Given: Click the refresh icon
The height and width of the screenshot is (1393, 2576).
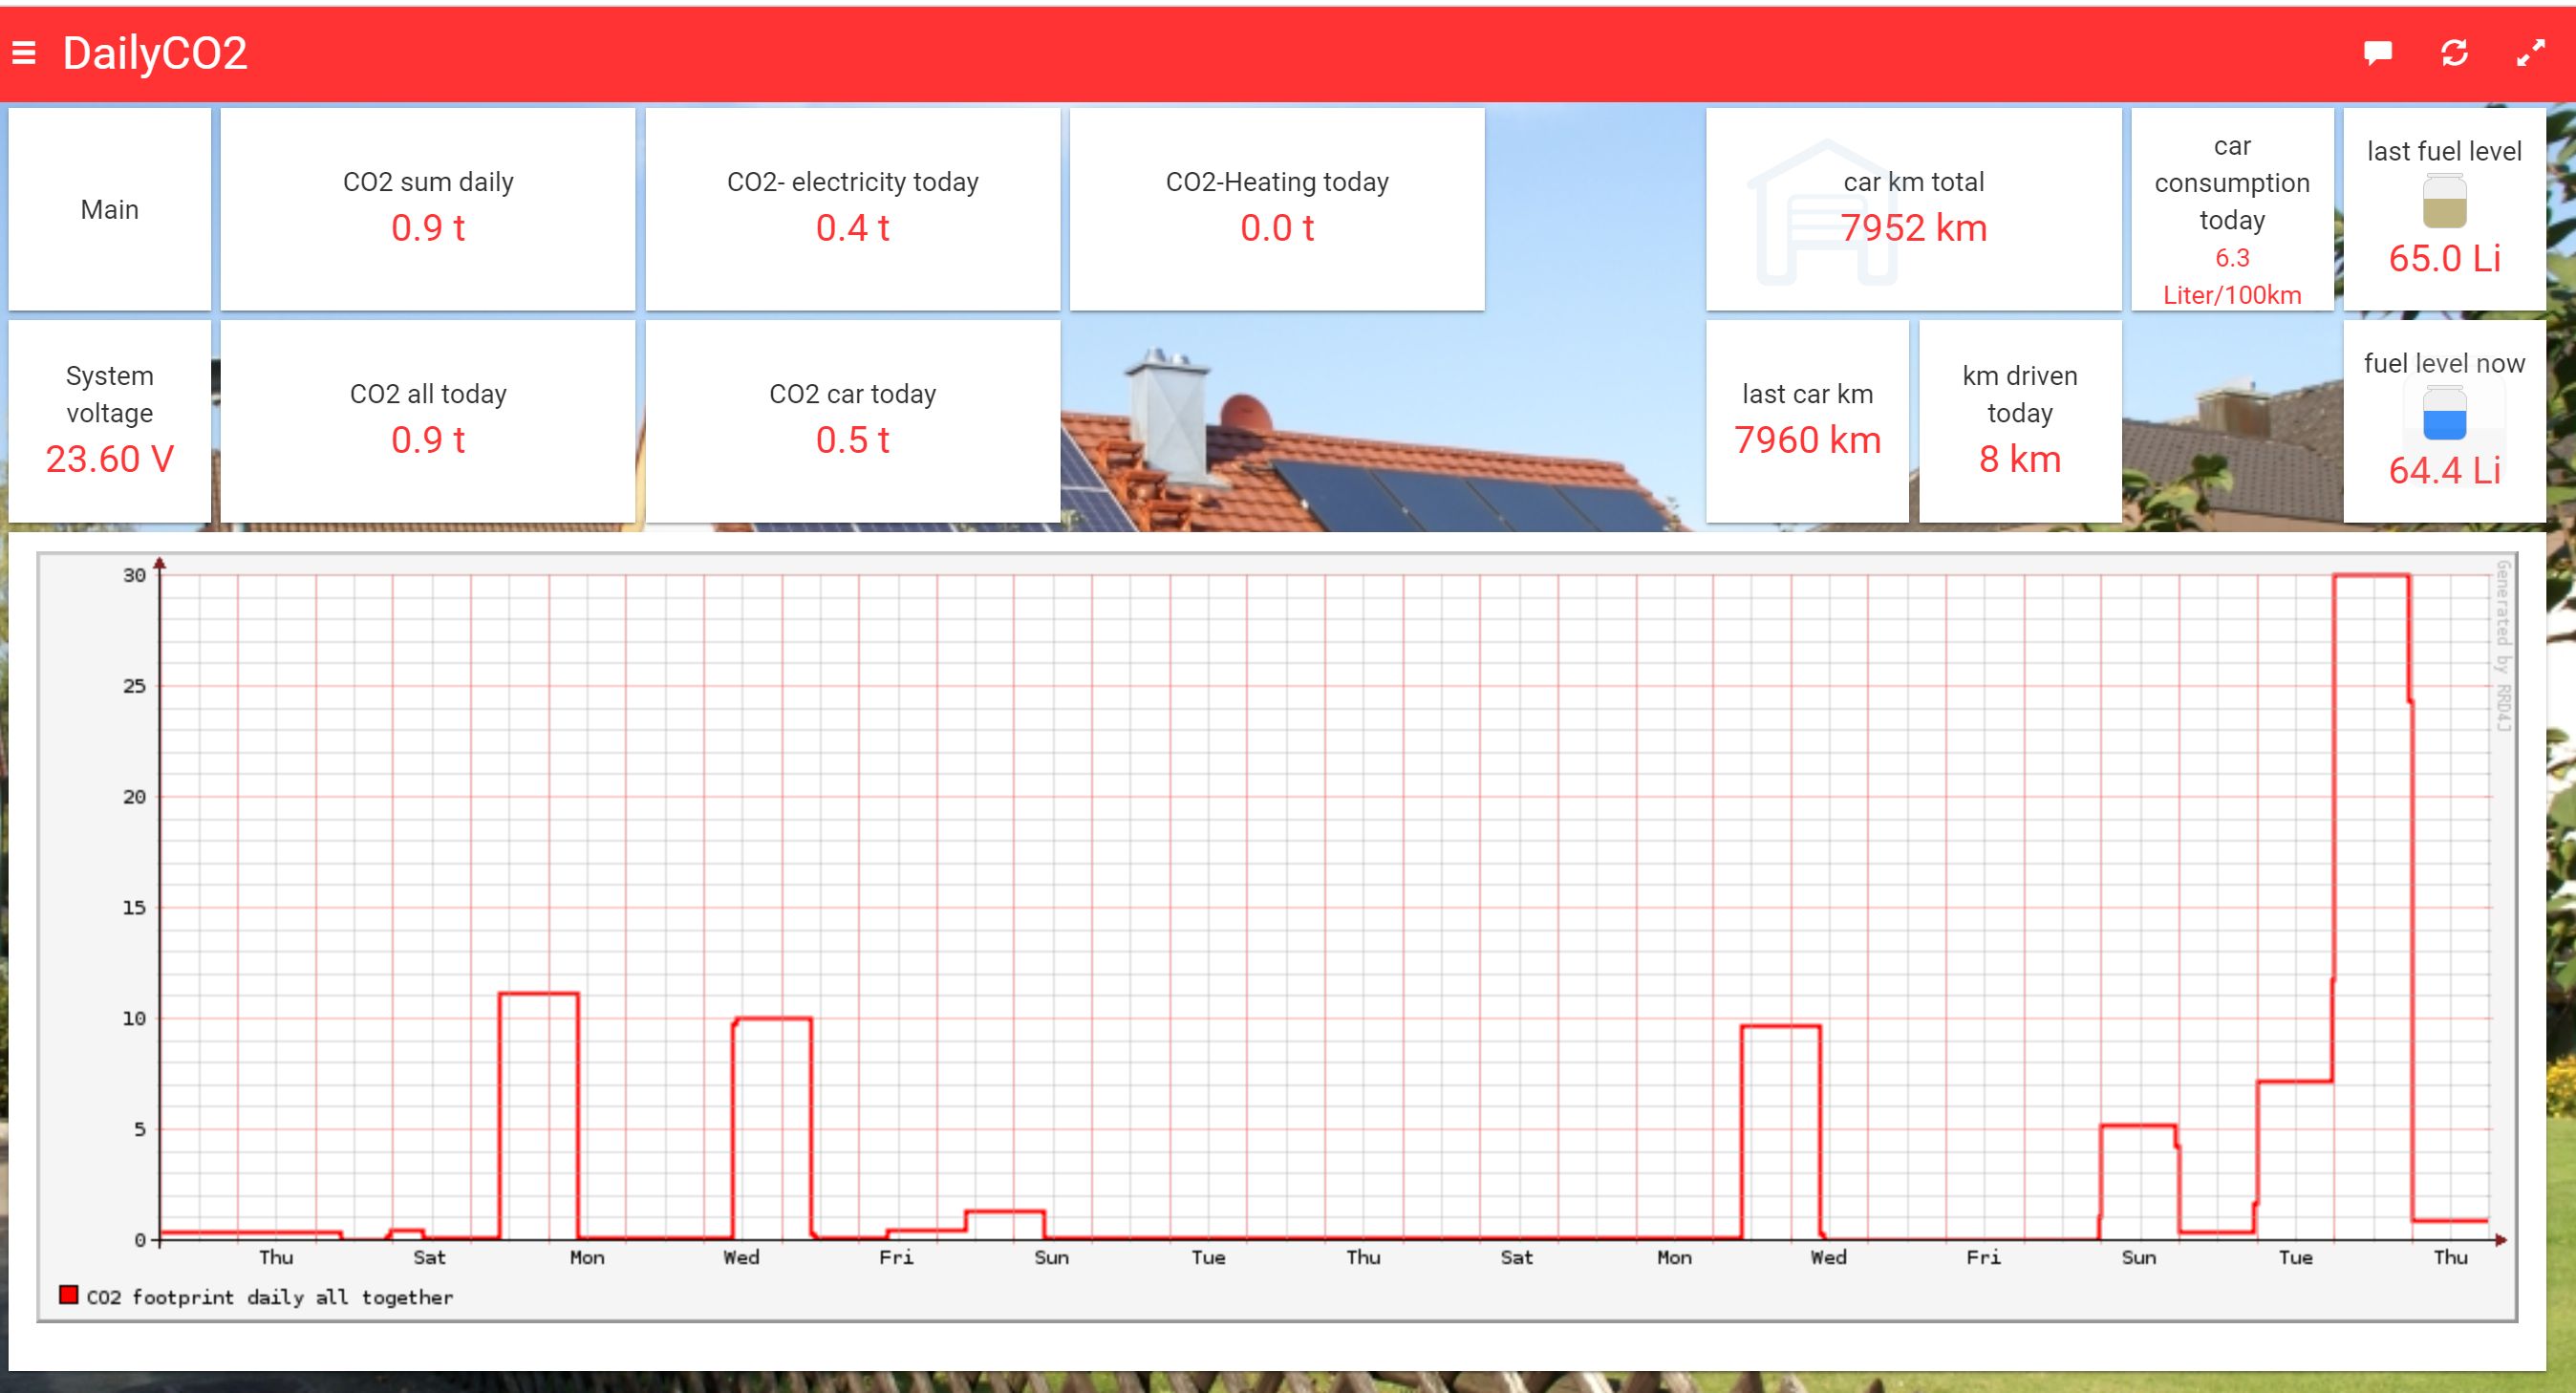Looking at the screenshot, I should (2454, 53).
